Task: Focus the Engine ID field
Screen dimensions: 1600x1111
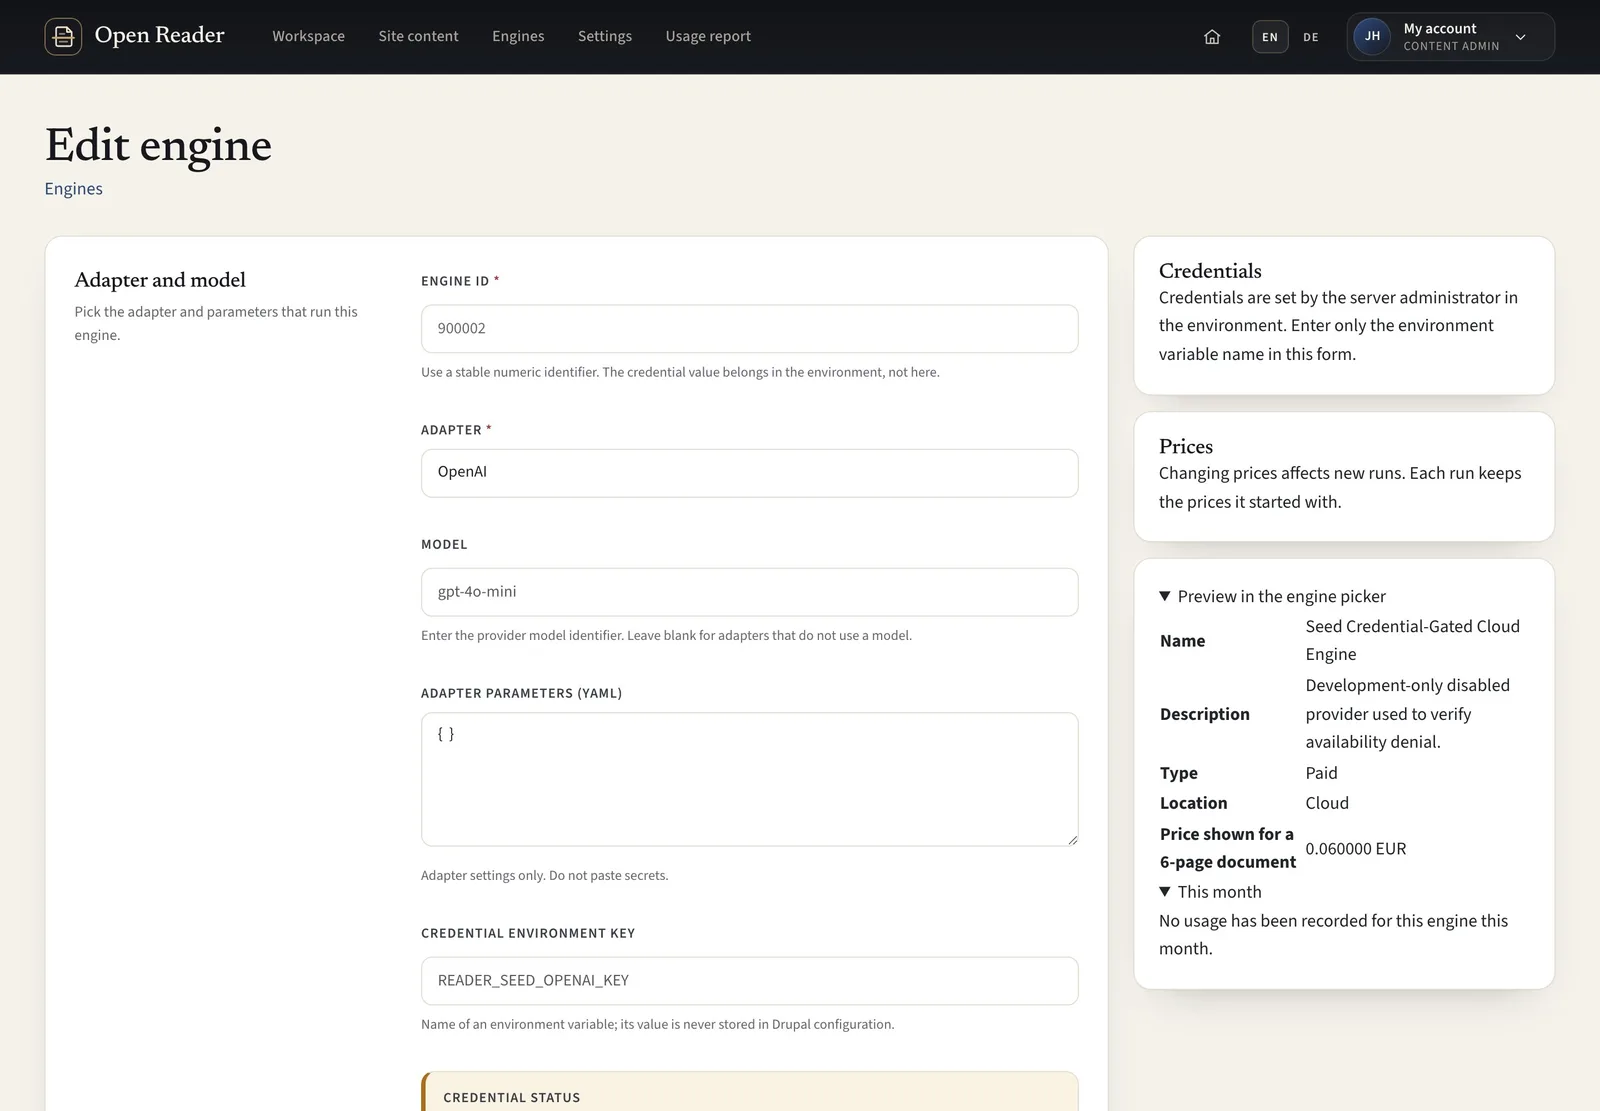Action: pos(749,329)
